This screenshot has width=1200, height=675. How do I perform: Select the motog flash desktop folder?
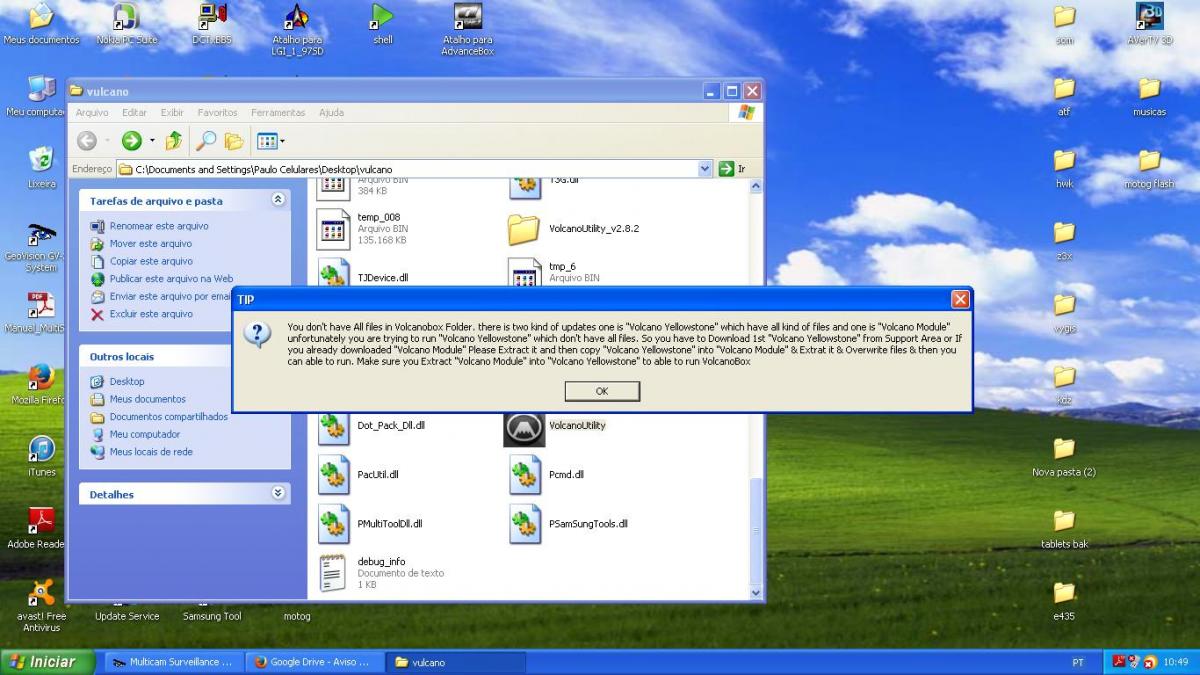click(x=1150, y=168)
